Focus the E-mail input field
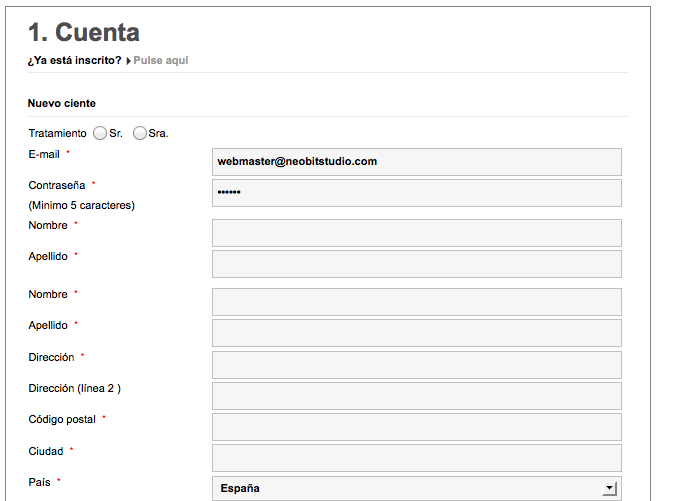Viewport: 692px width, 501px height. click(416, 162)
